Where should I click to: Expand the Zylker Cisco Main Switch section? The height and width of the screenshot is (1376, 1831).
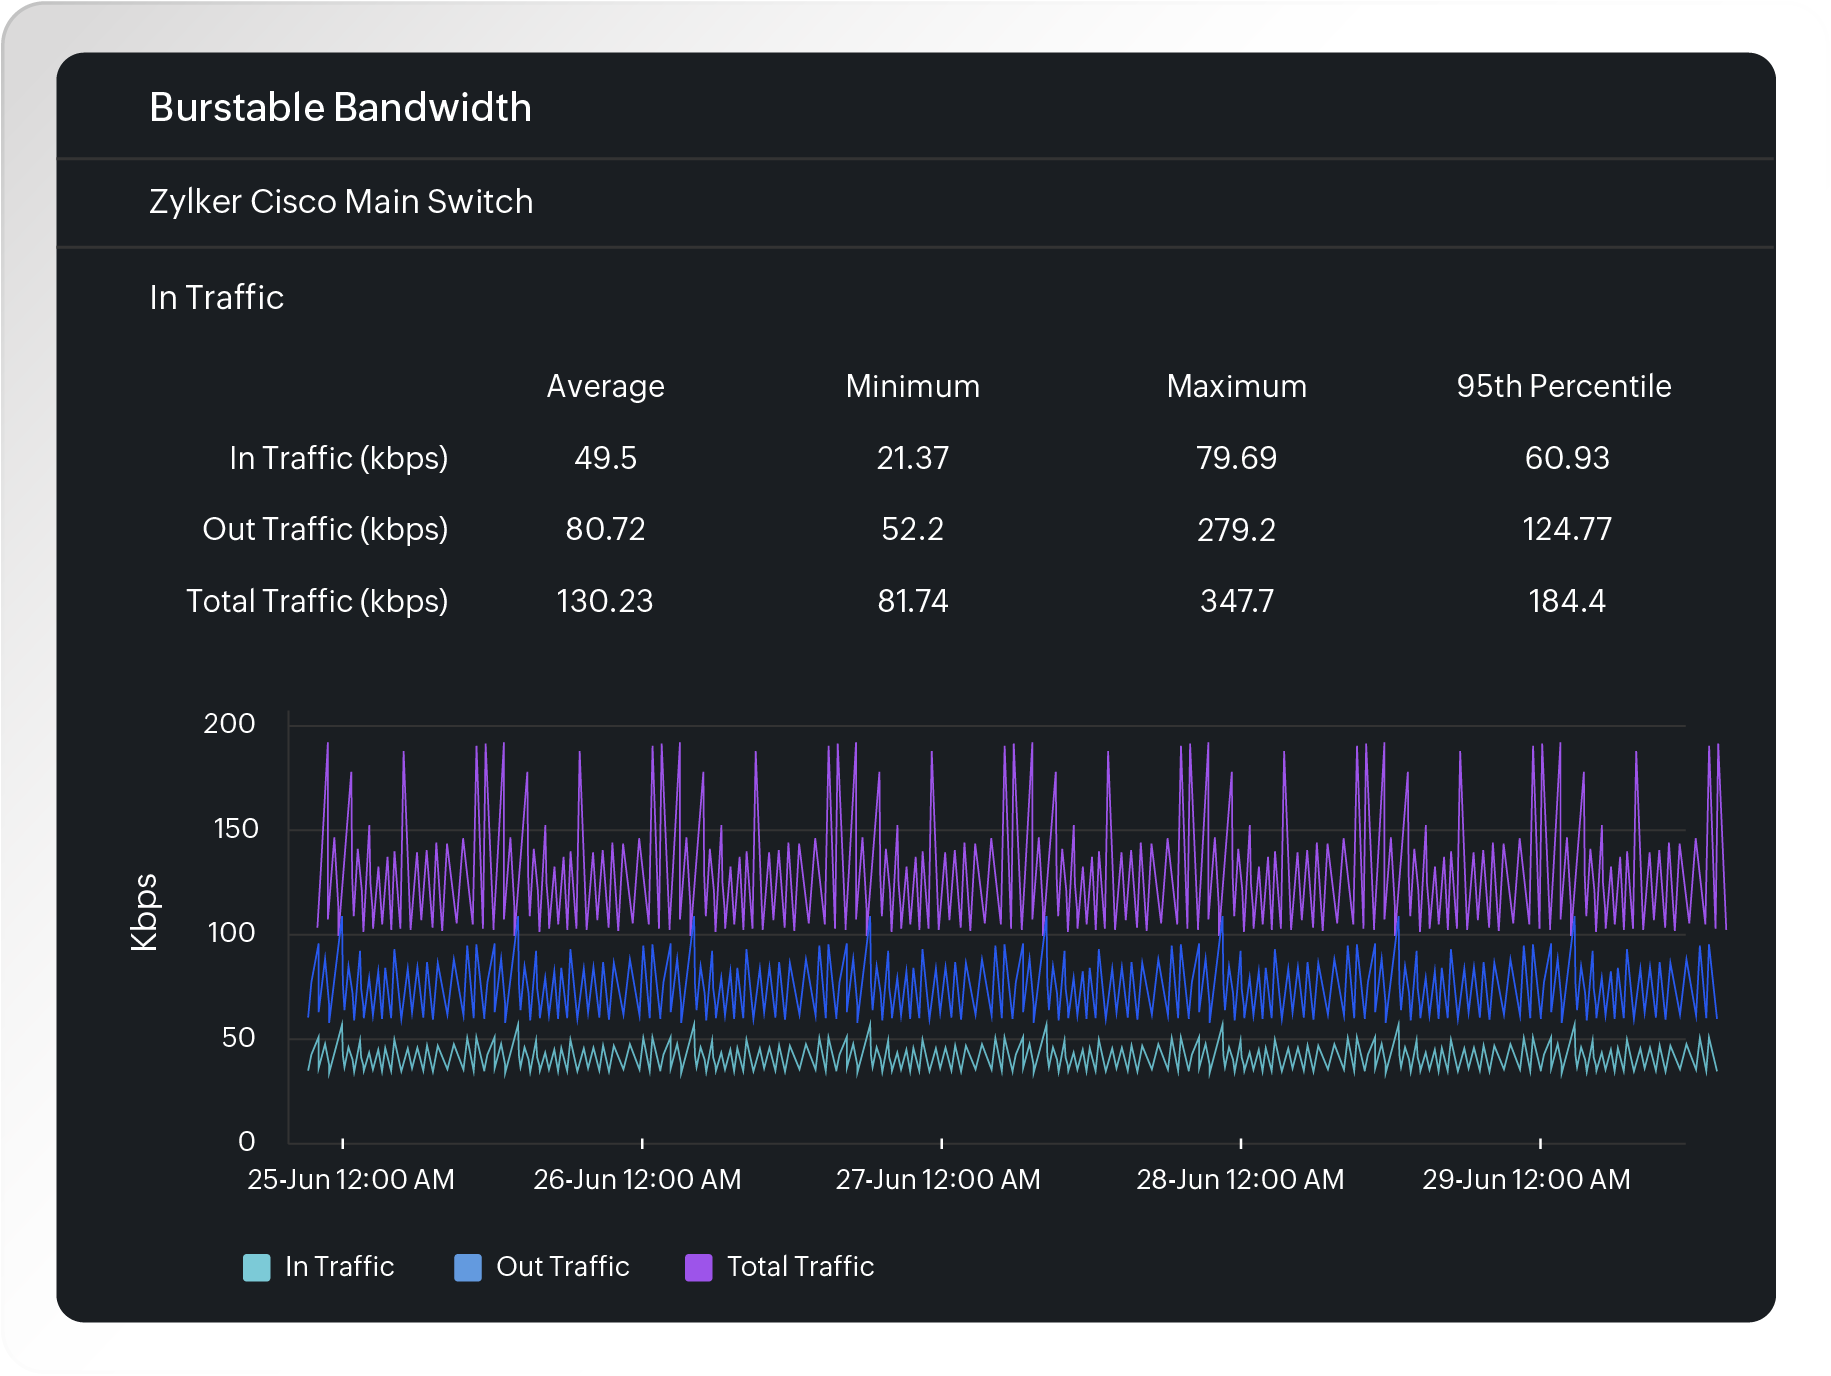(x=340, y=201)
